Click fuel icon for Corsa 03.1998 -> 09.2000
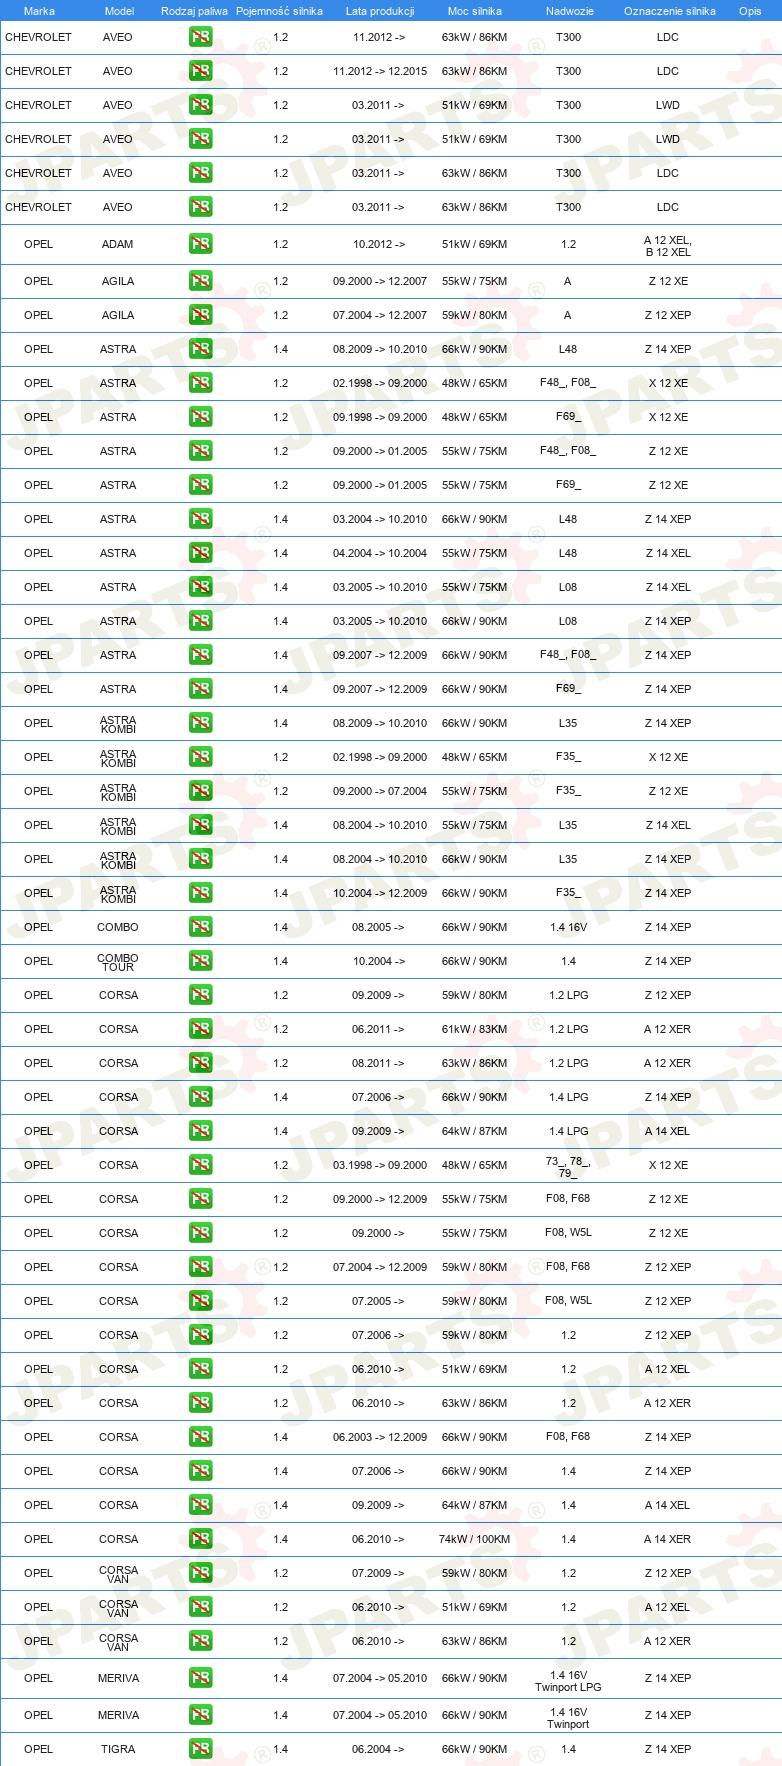The height and width of the screenshot is (1766, 782). click(x=201, y=1165)
